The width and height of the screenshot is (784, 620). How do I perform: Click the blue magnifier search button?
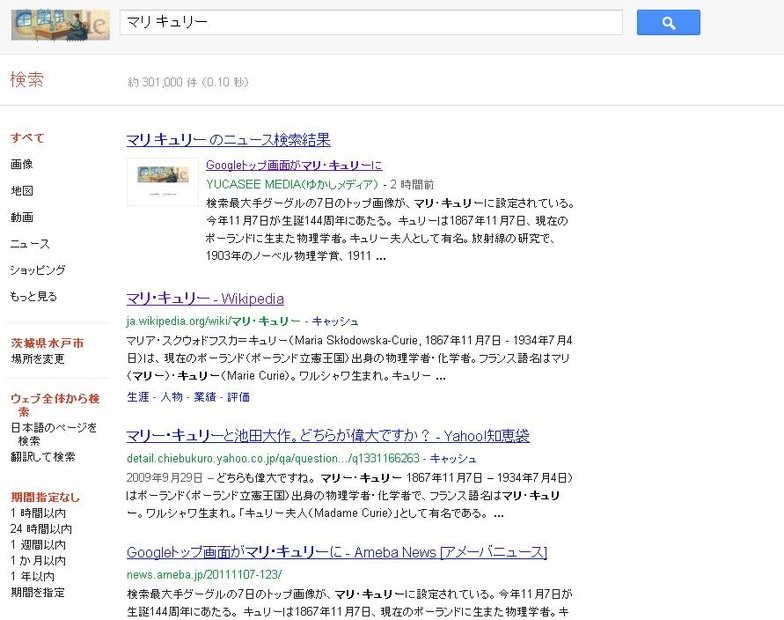(x=668, y=22)
